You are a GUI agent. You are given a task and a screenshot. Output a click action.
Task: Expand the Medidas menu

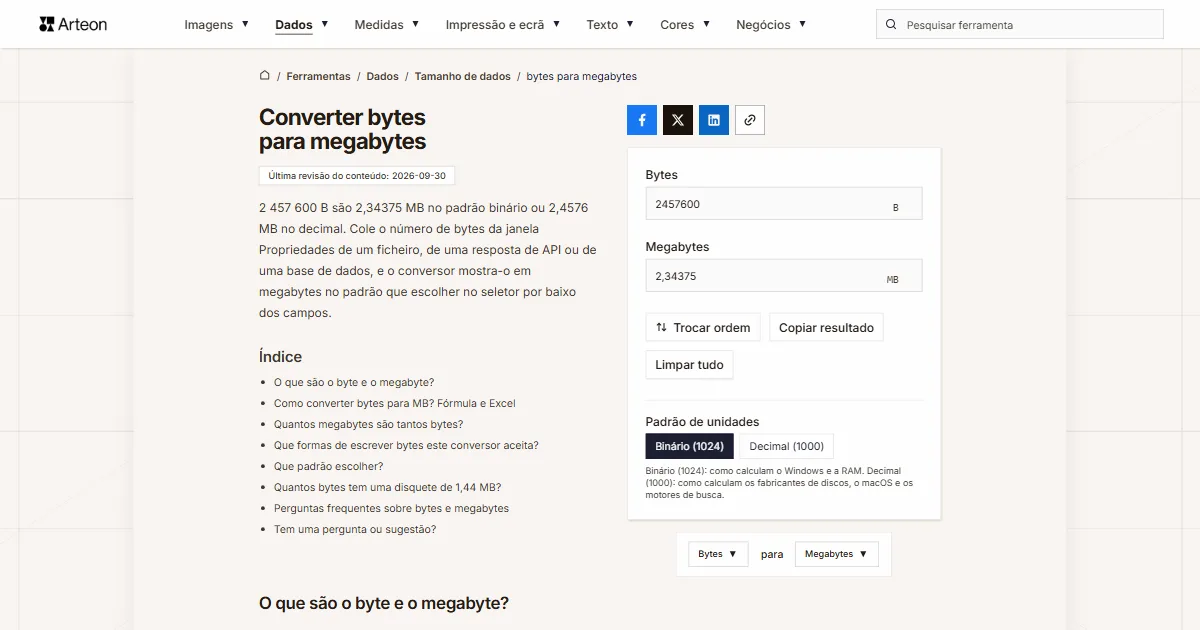(387, 25)
